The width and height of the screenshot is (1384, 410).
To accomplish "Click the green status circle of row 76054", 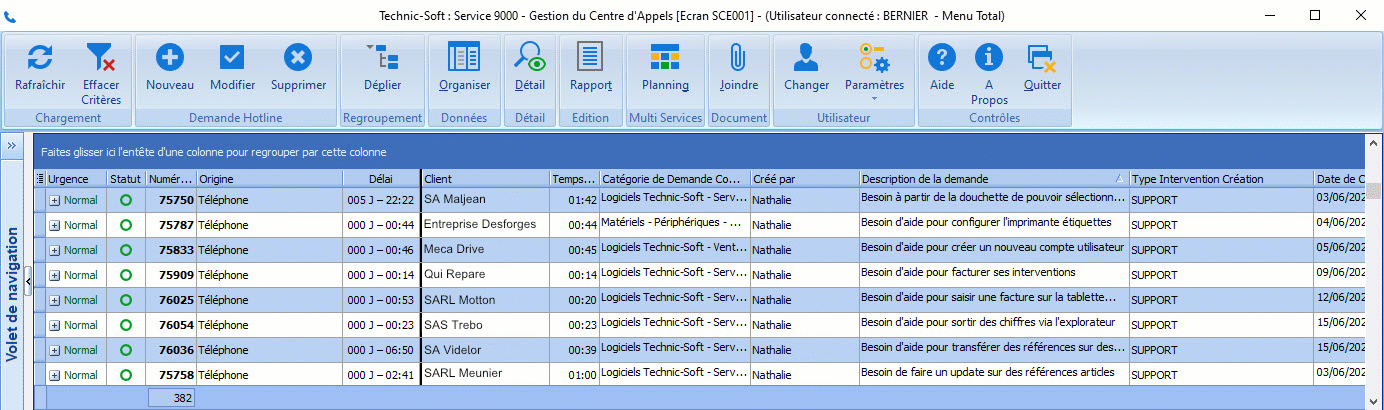I will [x=125, y=325].
